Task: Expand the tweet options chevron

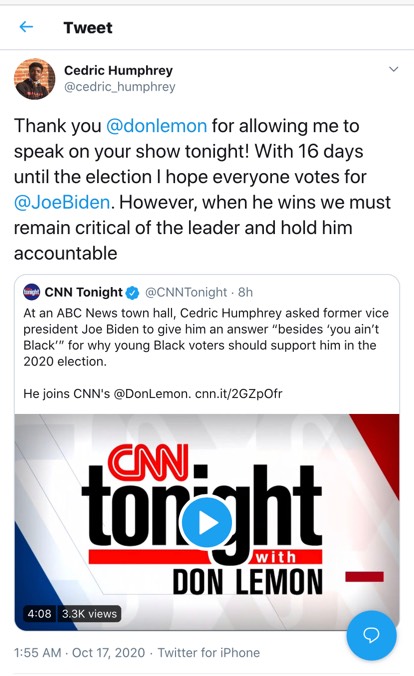Action: pos(393,69)
